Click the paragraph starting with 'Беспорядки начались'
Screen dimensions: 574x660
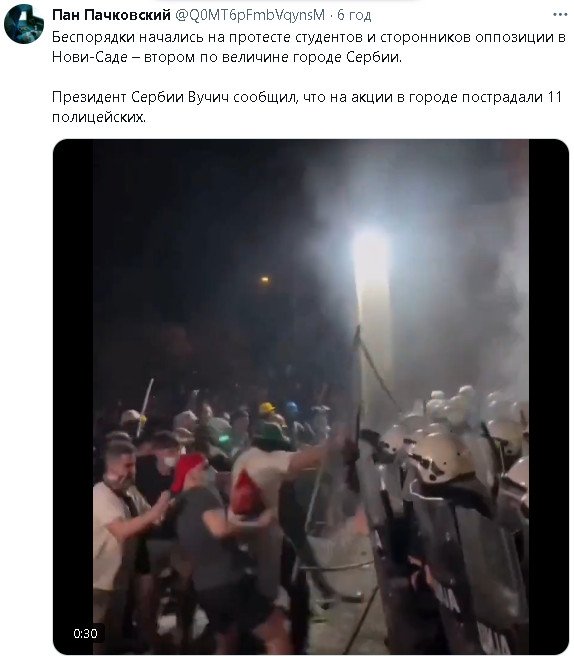(x=309, y=47)
